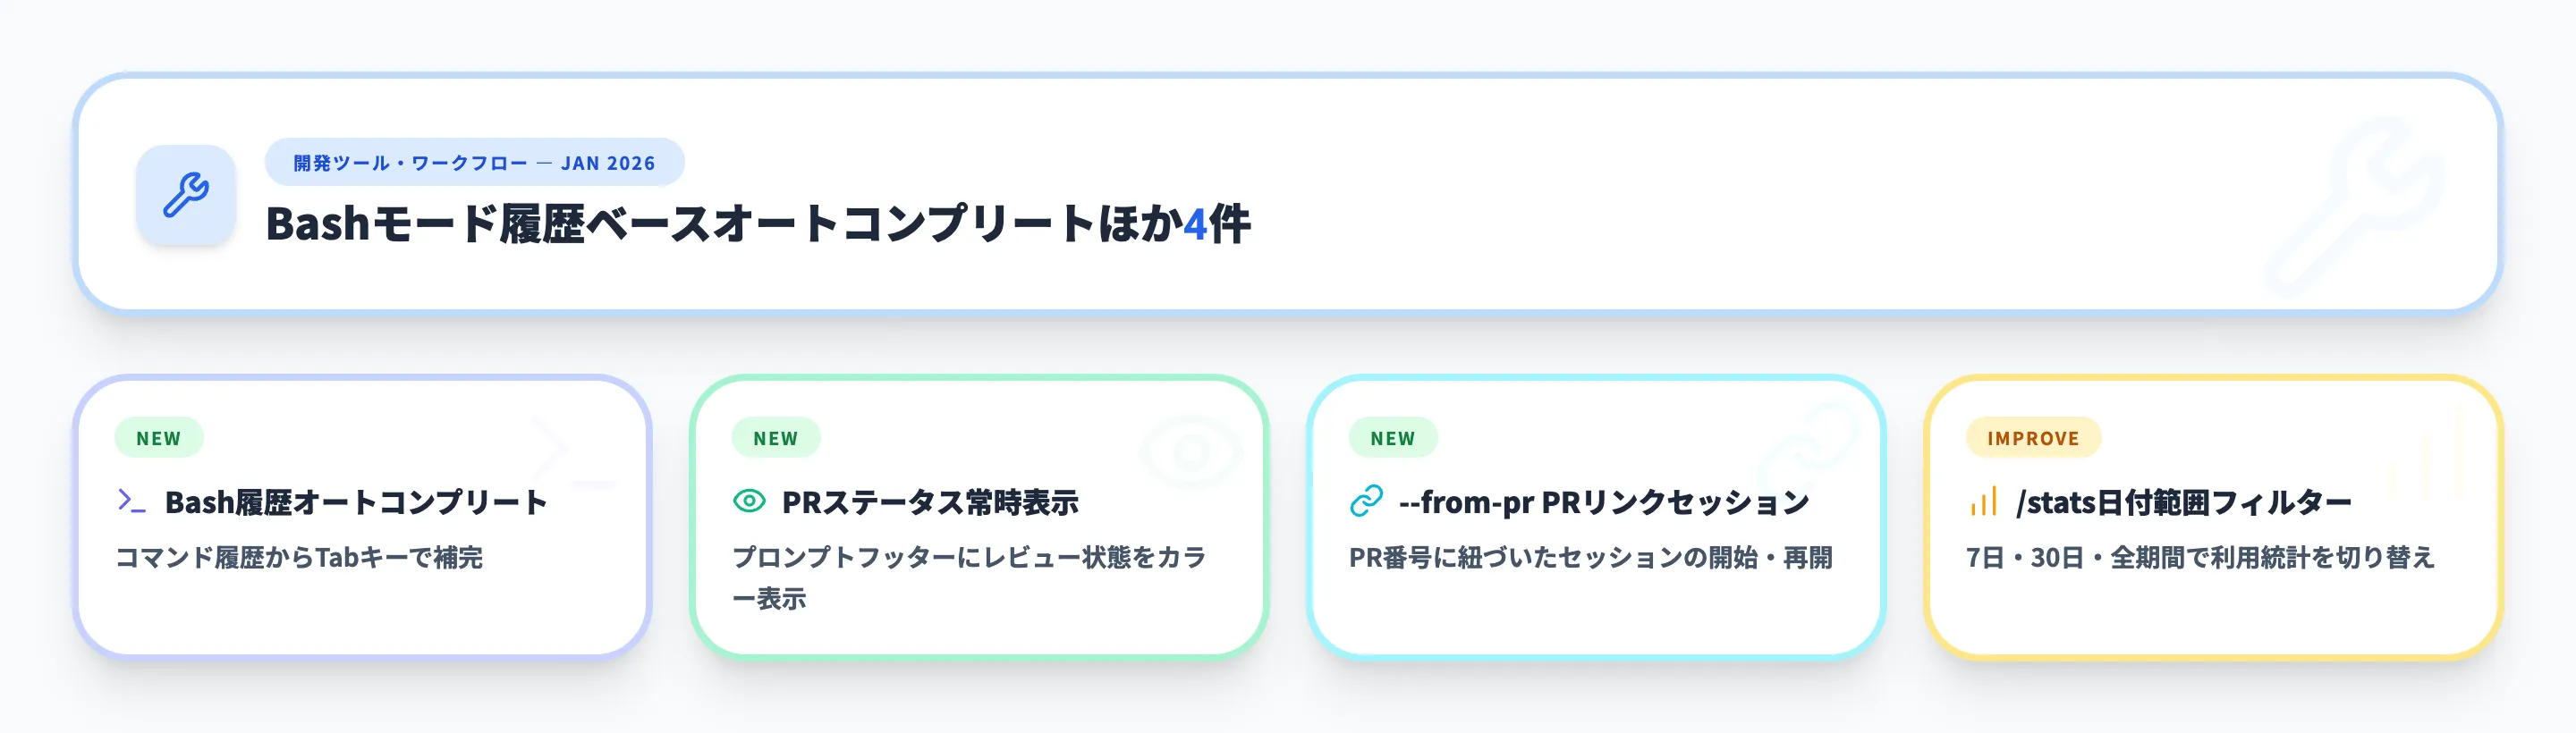Click the コマンド履歴からTabキーで補完 description

(299, 557)
